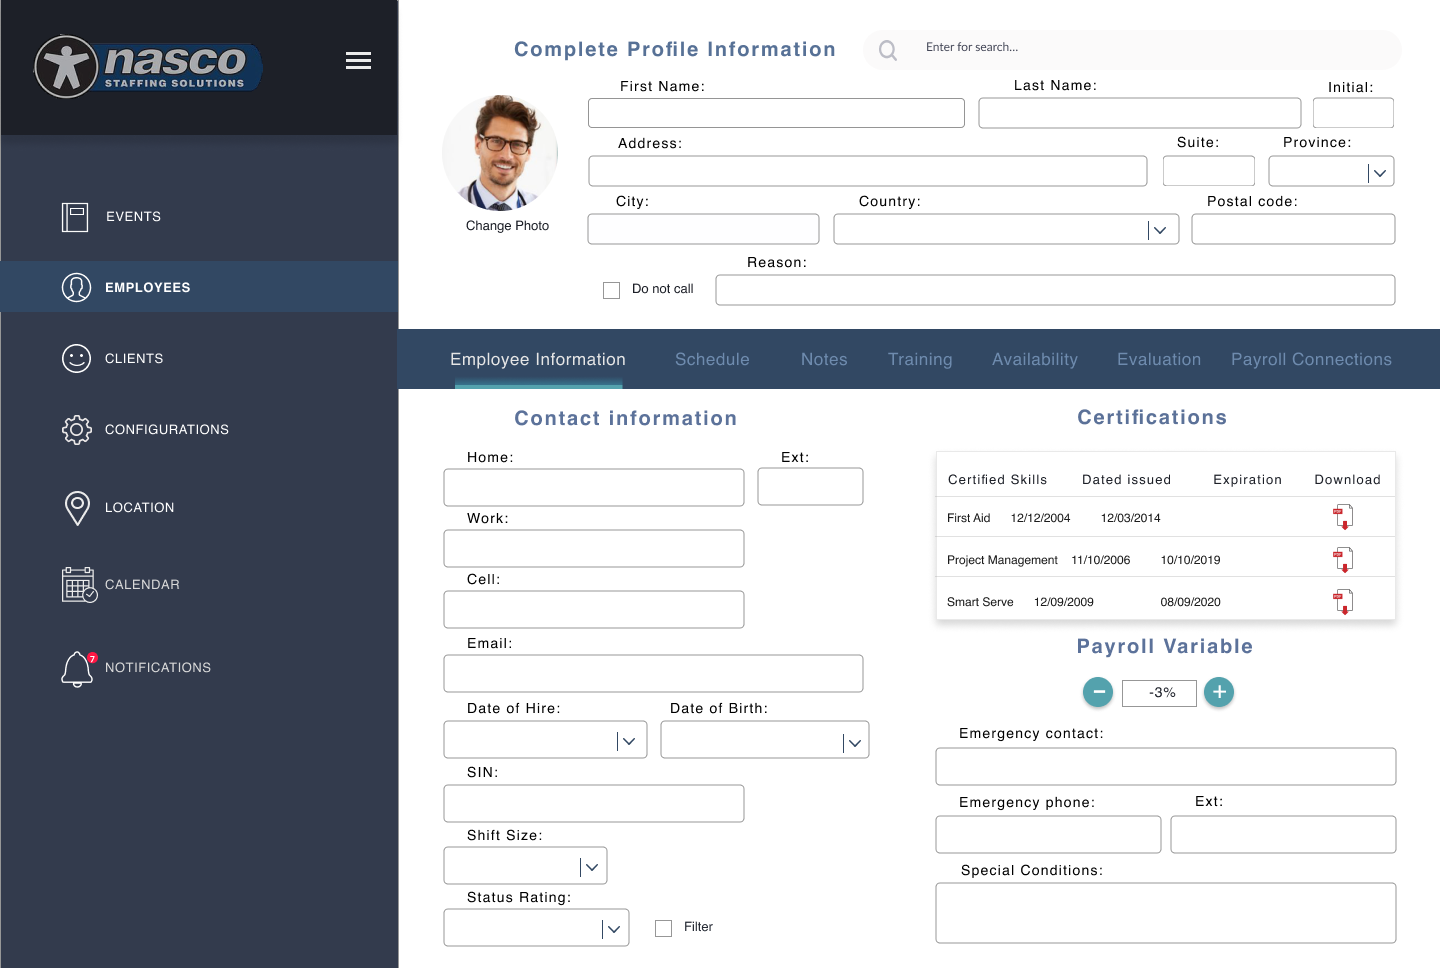Download the First Aid certification
The height and width of the screenshot is (968, 1440).
1343,516
